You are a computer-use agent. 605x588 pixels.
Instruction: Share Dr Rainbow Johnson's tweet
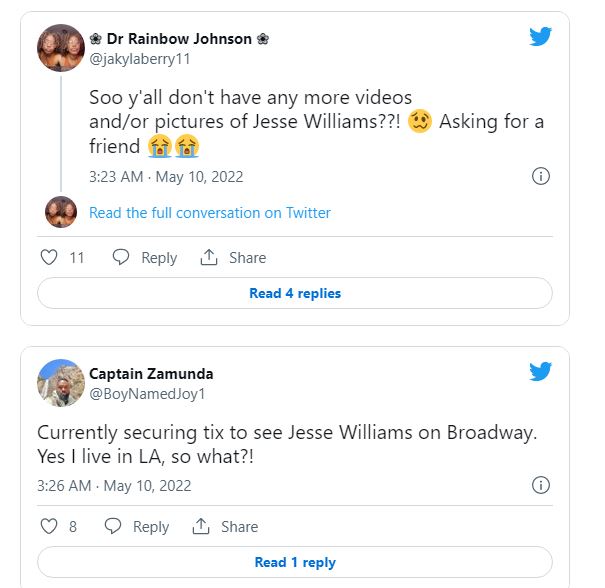[x=233, y=257]
